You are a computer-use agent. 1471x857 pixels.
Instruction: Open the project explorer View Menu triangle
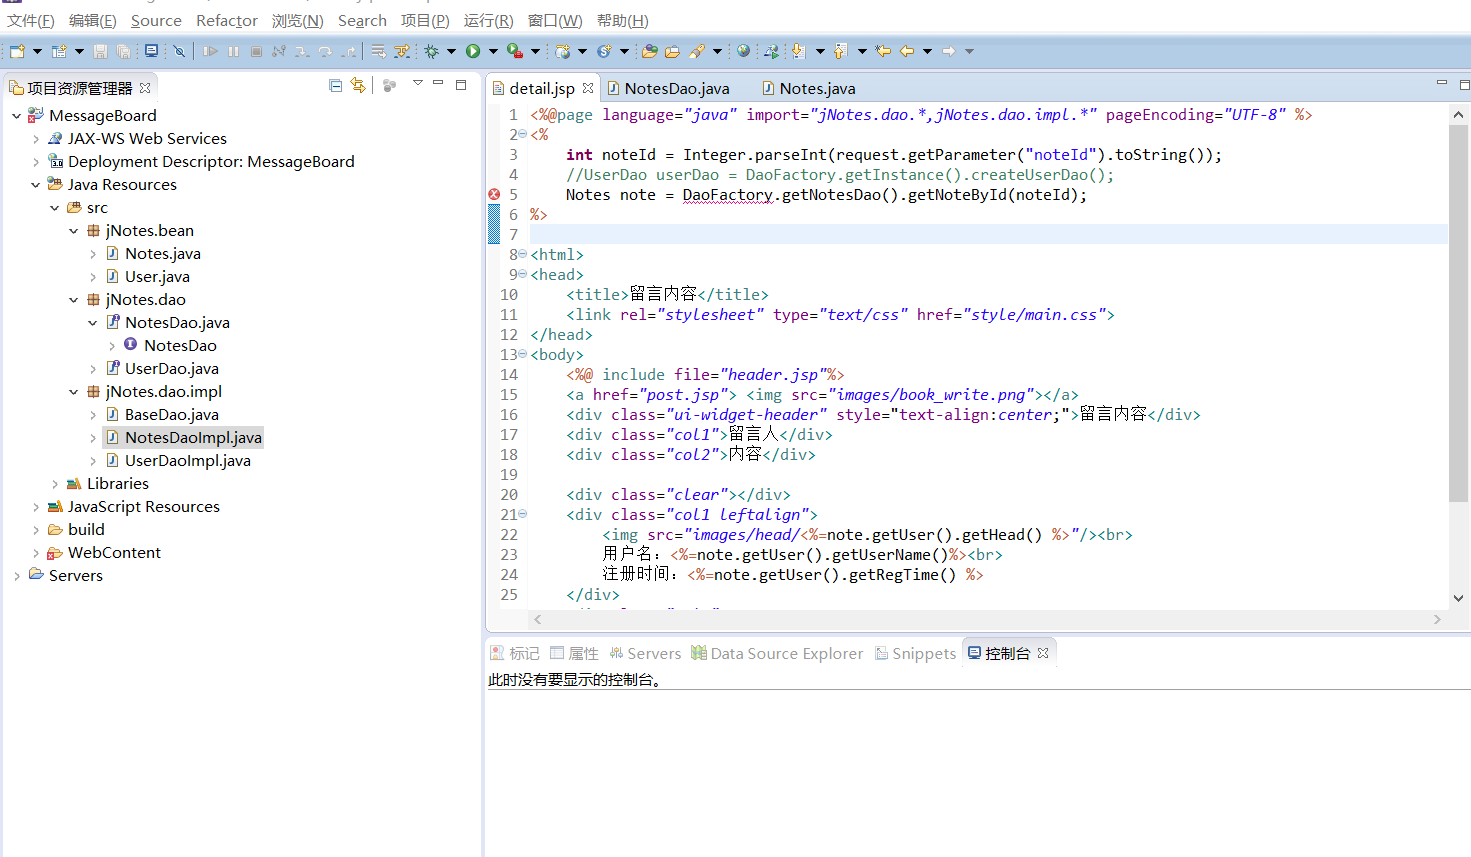(x=417, y=84)
